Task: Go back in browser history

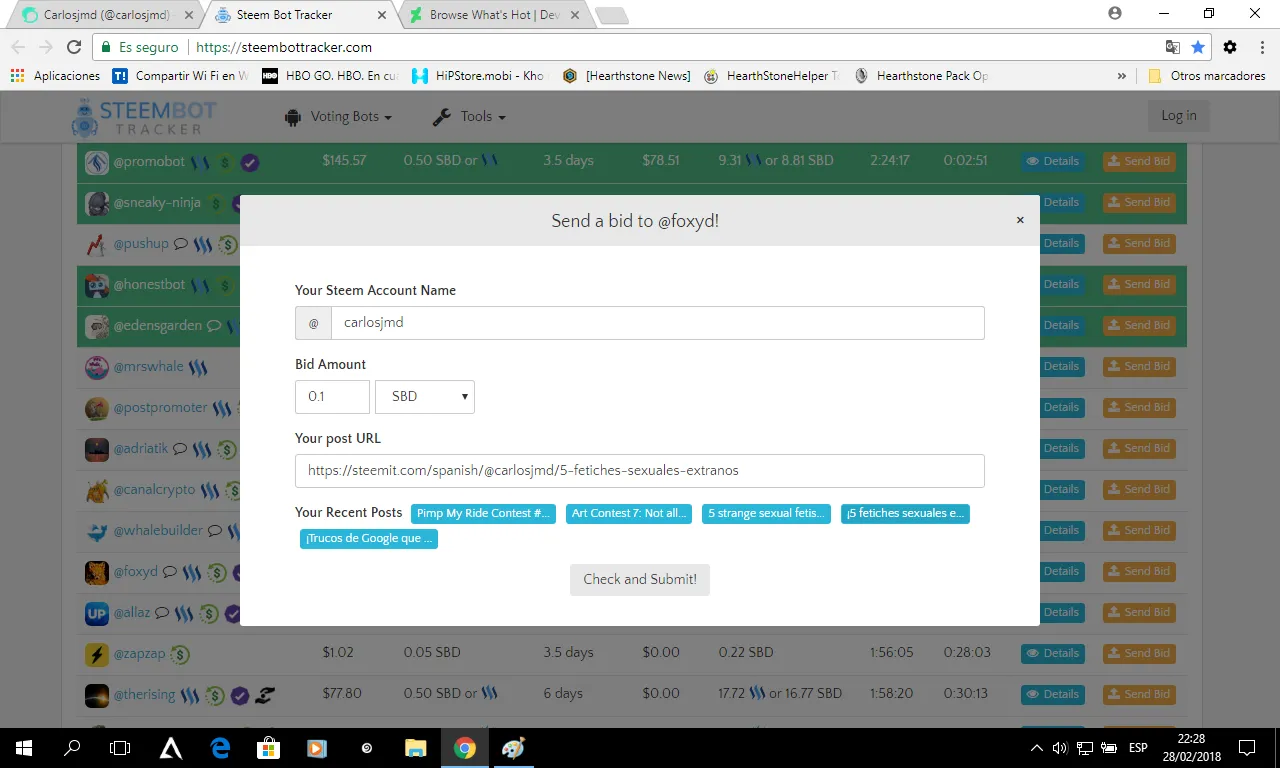Action: click(x=18, y=47)
